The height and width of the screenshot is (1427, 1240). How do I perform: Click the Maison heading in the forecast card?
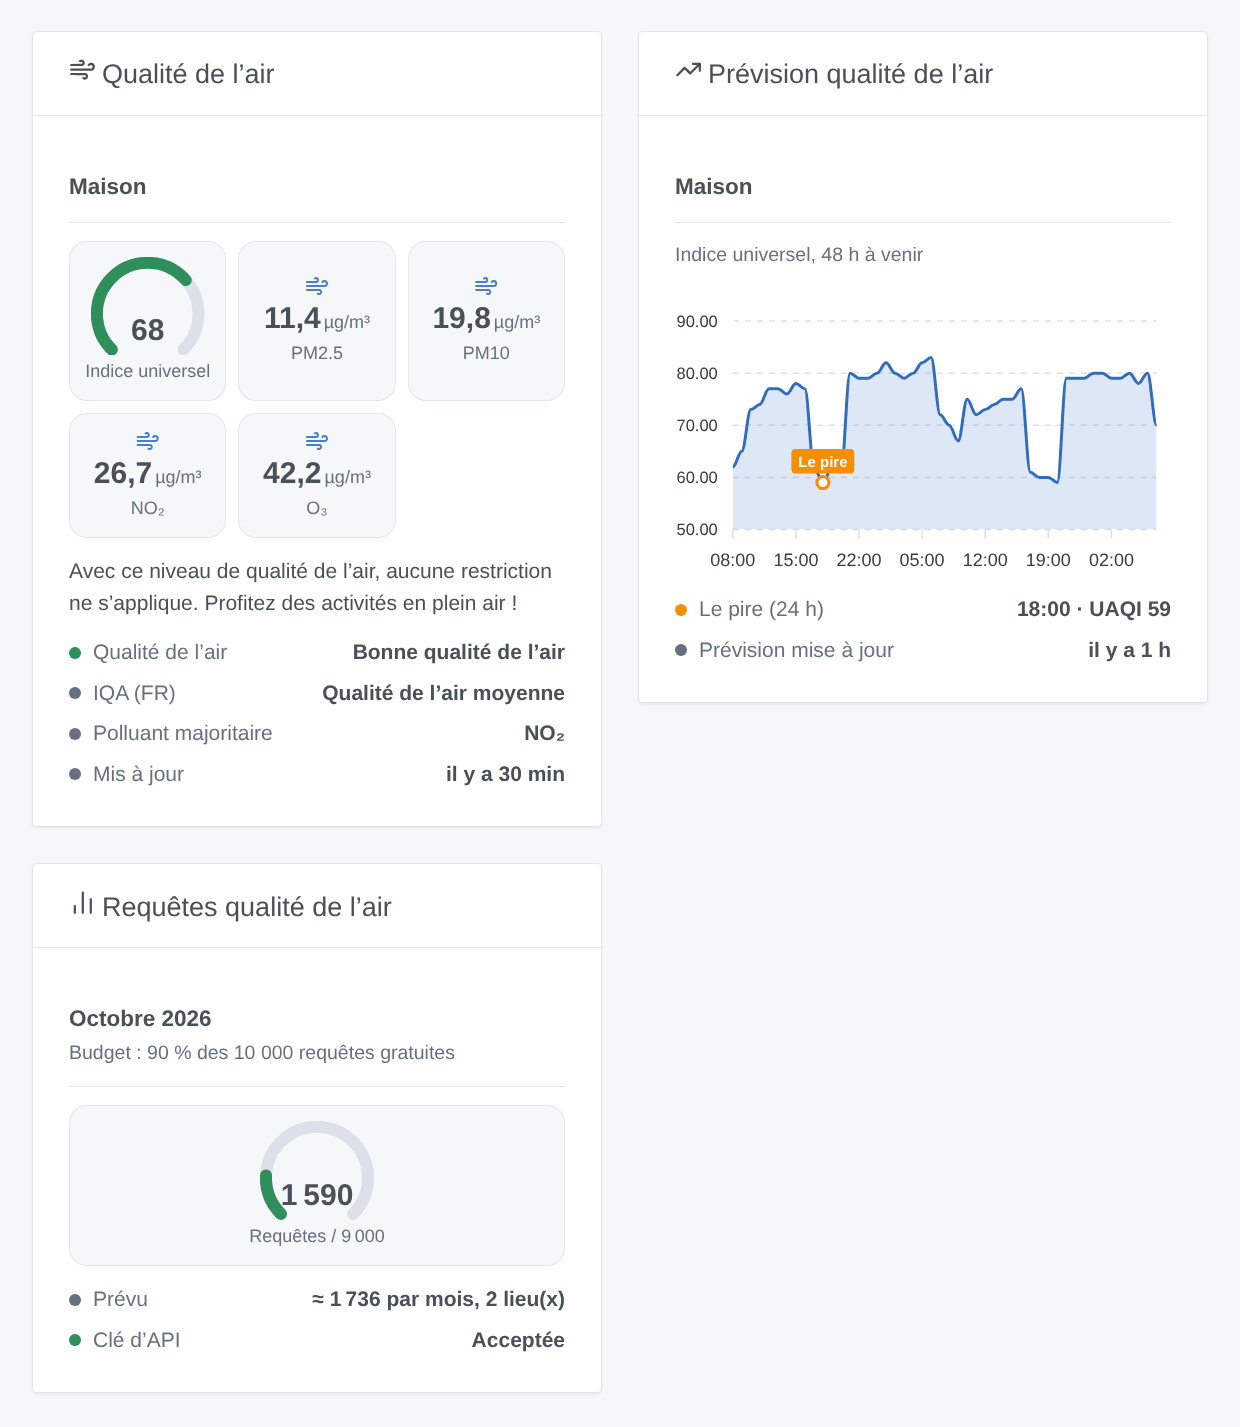pyautogui.click(x=714, y=187)
